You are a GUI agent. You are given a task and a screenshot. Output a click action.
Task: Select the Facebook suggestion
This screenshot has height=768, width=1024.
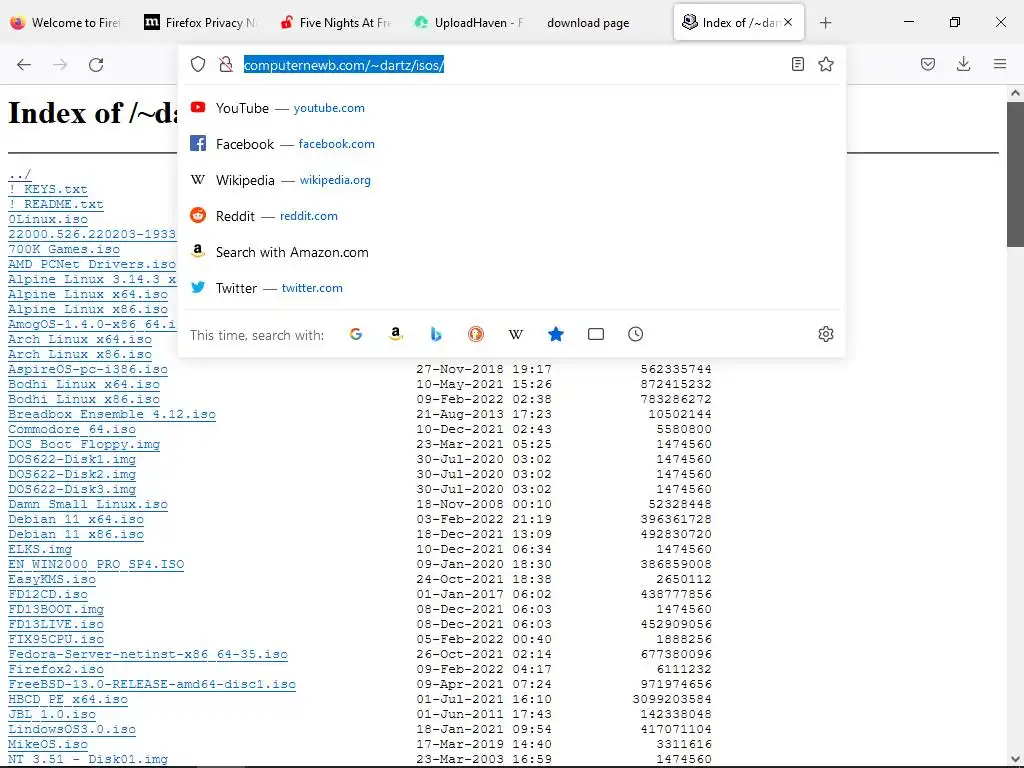click(512, 144)
